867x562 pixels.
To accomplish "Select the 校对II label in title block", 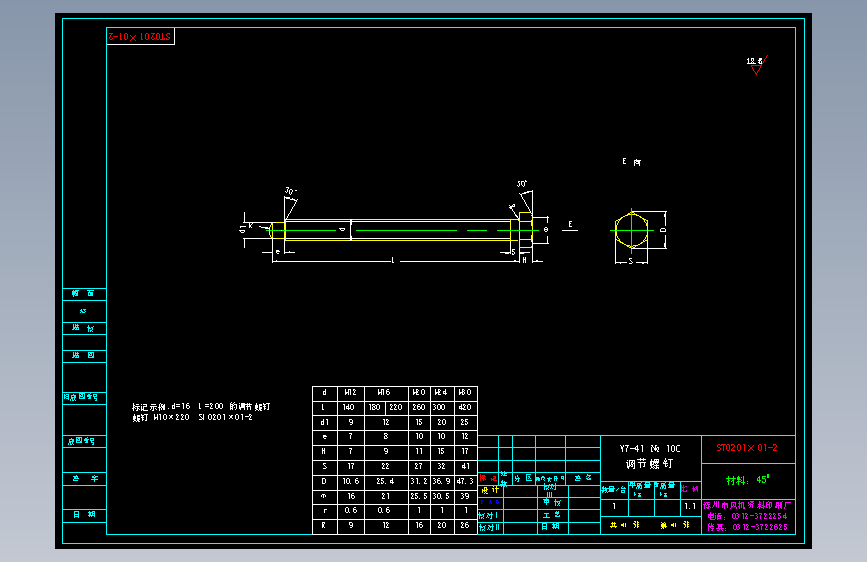I will tap(489, 527).
